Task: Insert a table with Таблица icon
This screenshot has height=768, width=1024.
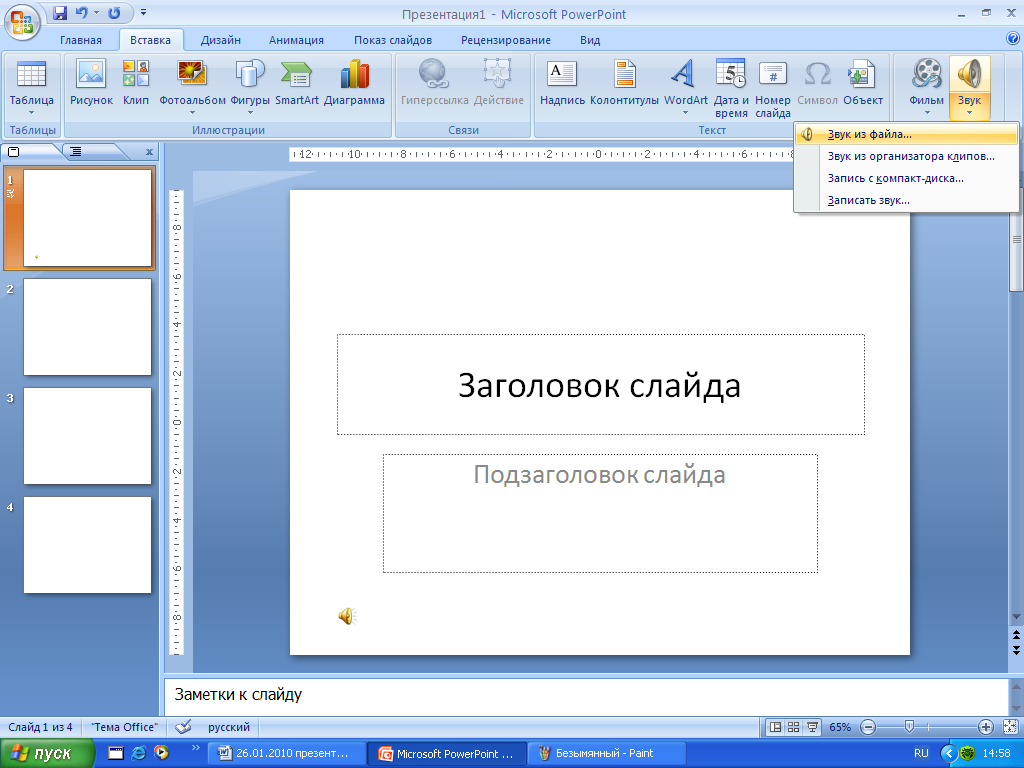Action: 31,88
